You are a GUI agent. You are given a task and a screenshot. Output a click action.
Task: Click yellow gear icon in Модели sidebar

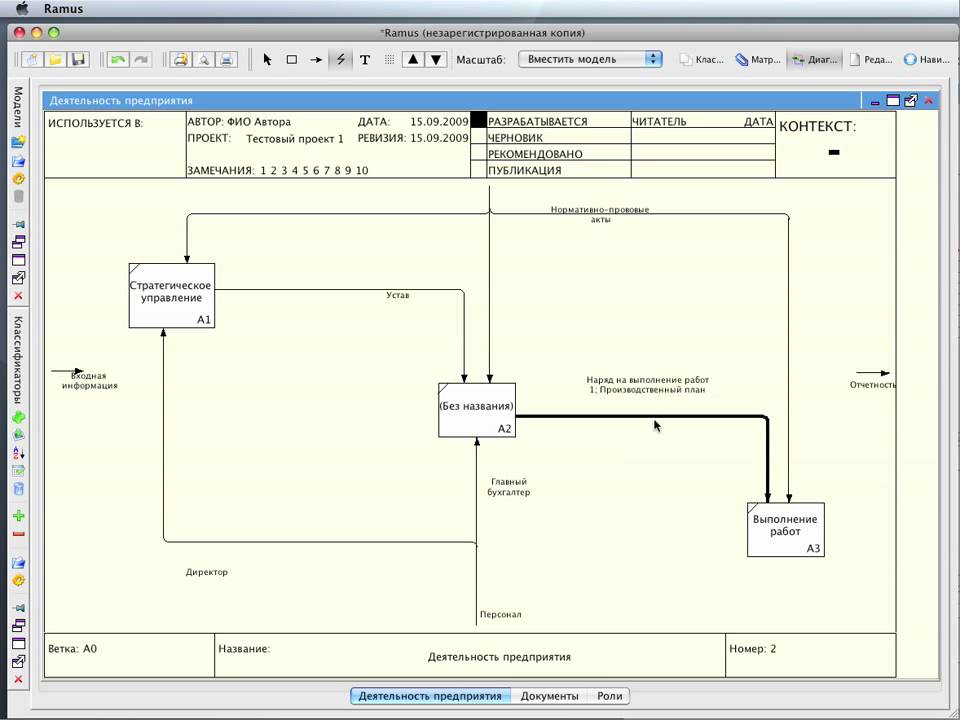tap(18, 179)
